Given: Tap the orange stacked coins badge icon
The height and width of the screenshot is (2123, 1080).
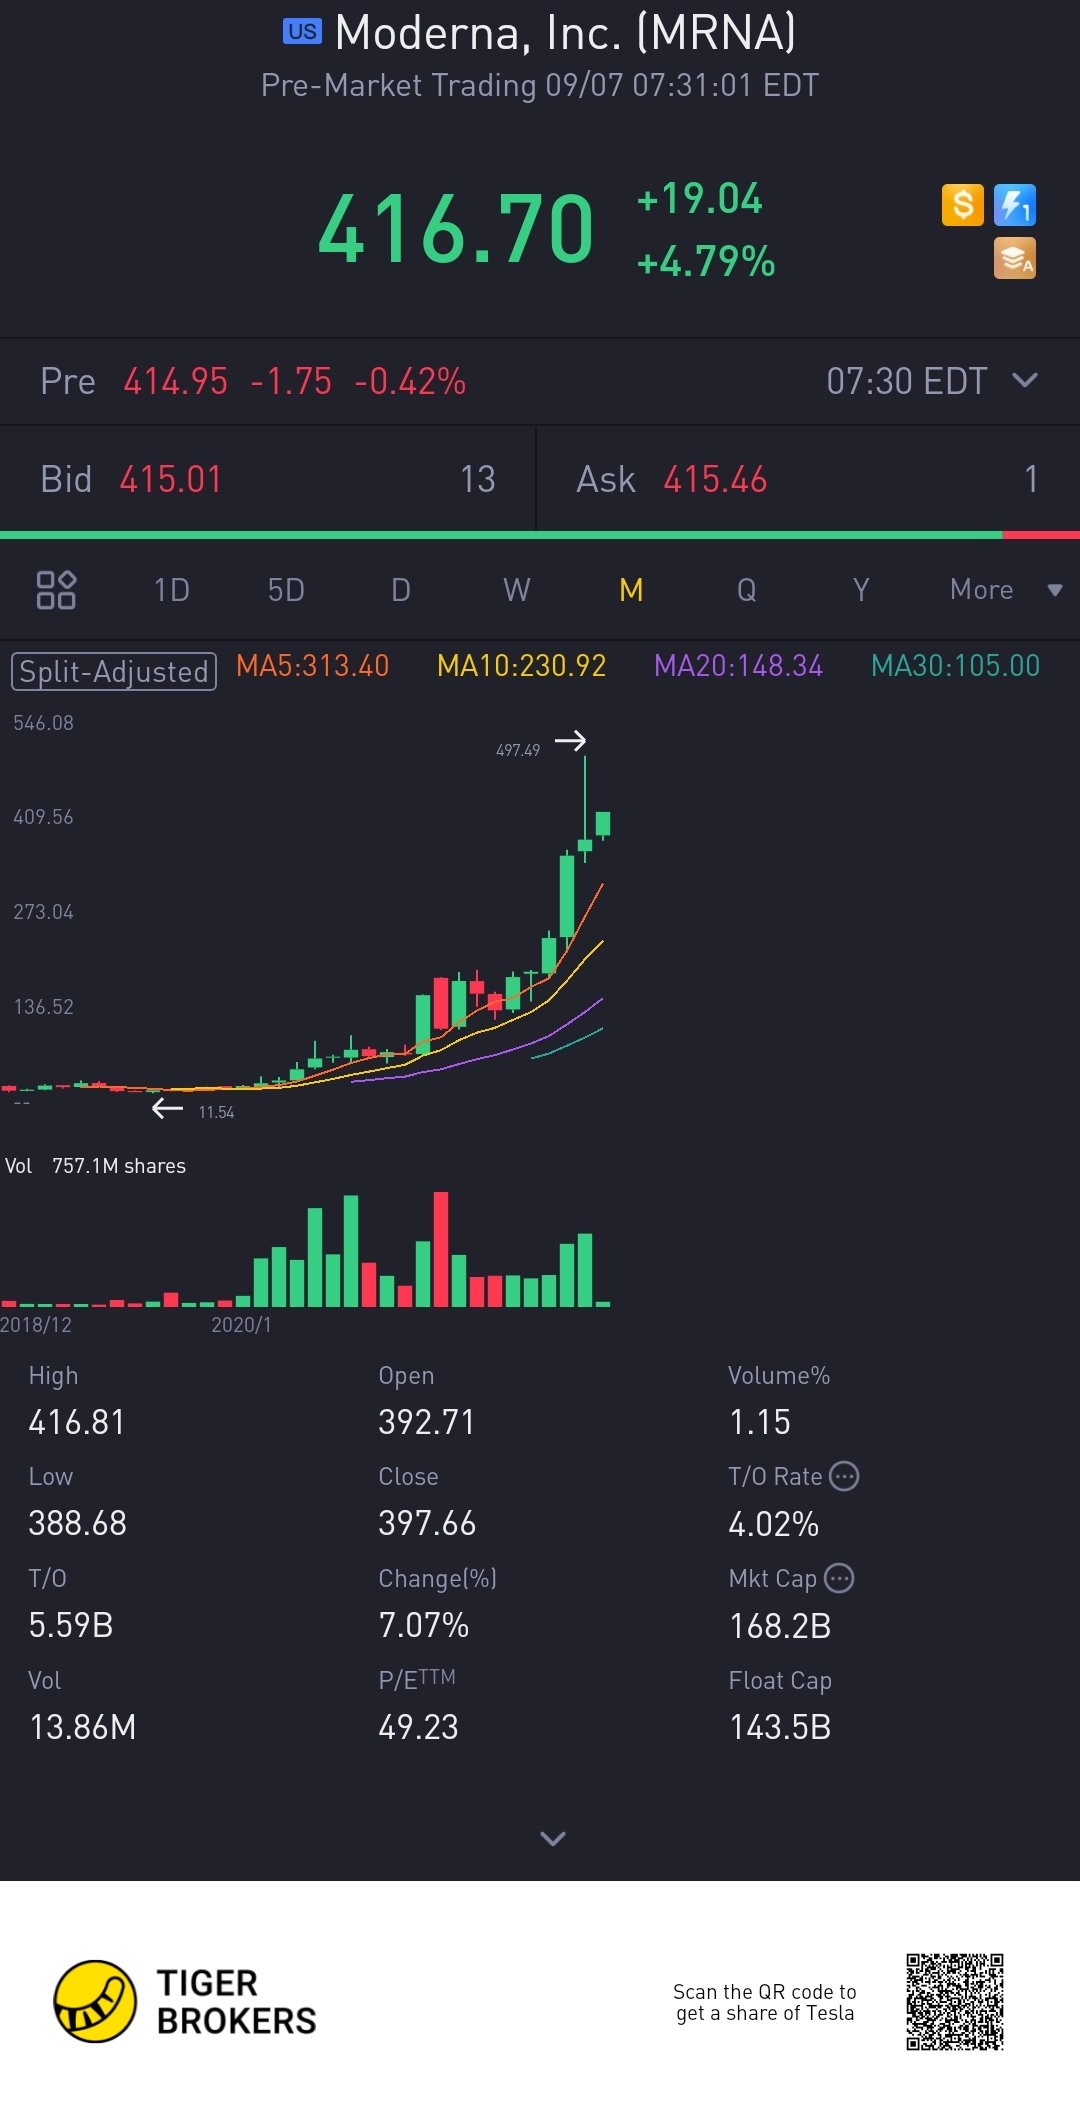Looking at the screenshot, I should click(1015, 258).
